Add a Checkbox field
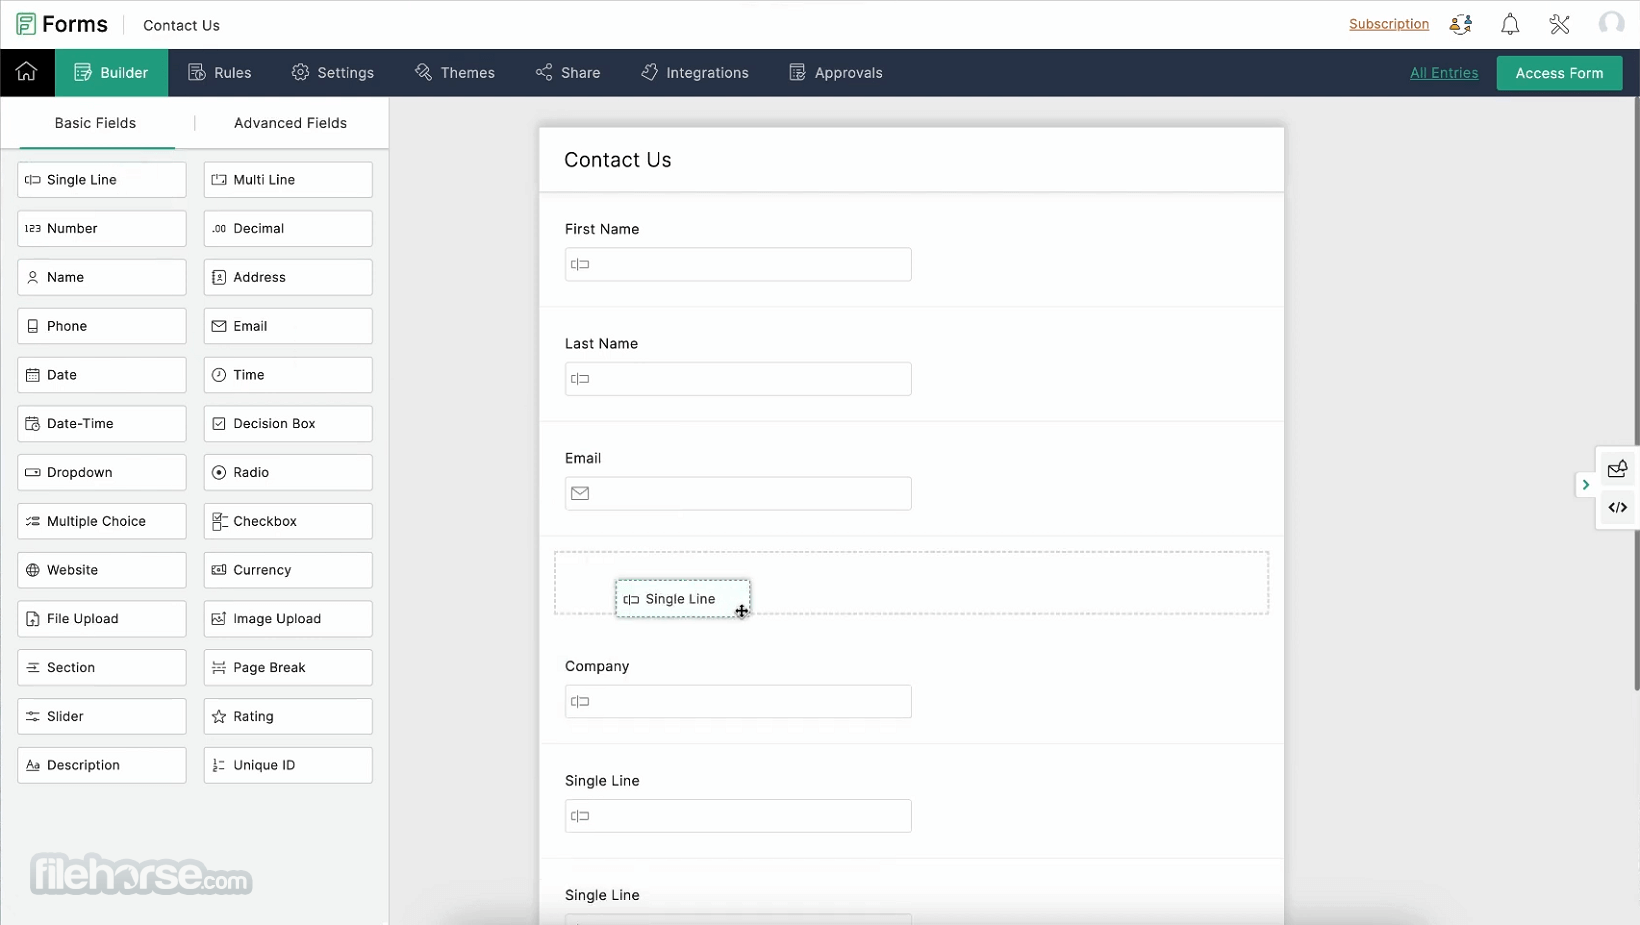Screen dimensions: 1640x925 288,521
